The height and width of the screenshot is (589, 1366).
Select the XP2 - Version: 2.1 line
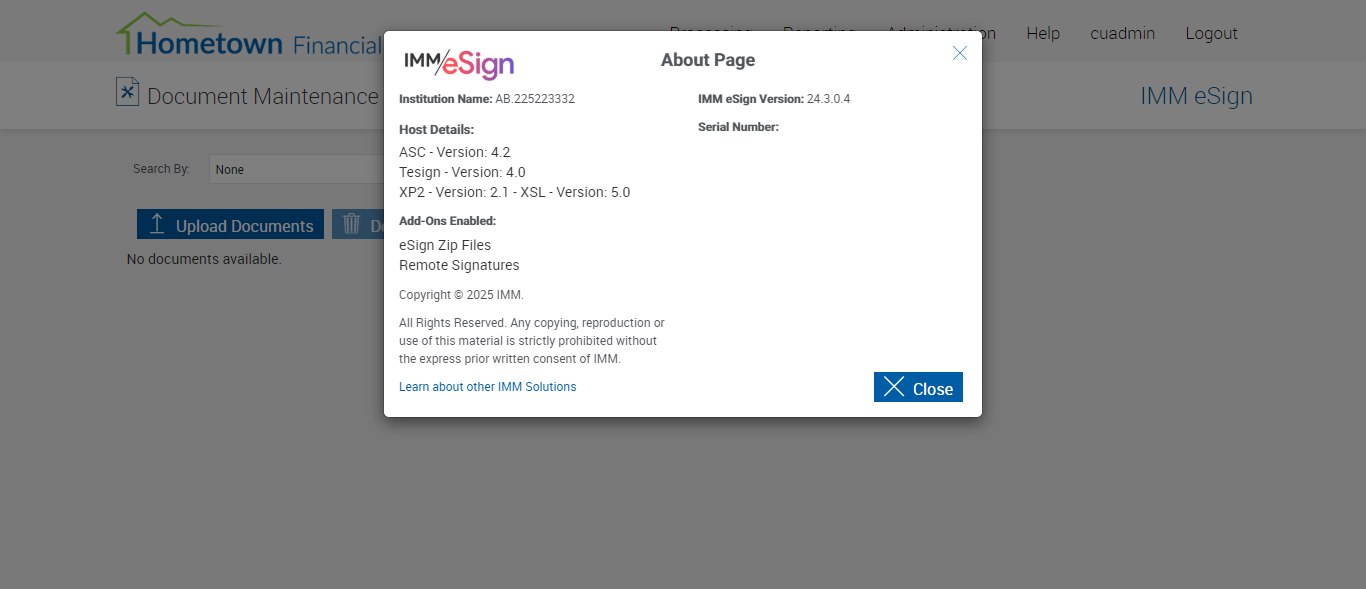tap(515, 192)
